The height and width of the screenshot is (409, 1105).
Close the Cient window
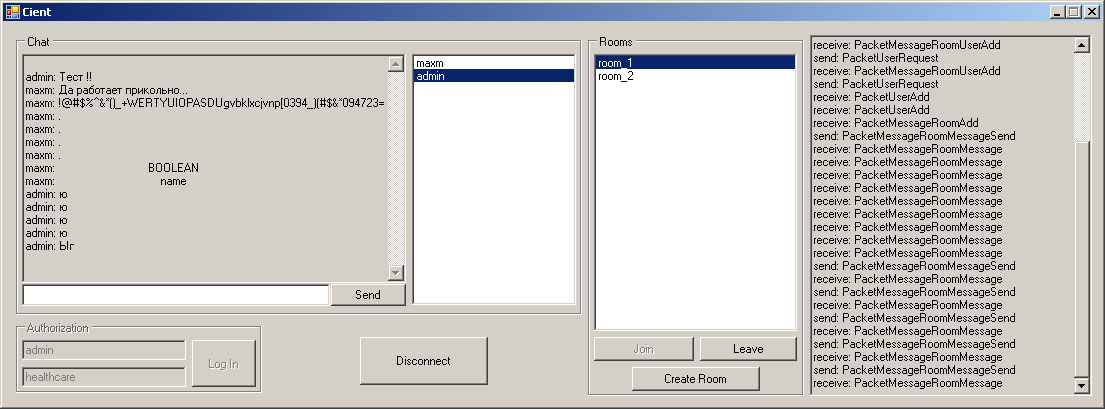(x=1091, y=12)
